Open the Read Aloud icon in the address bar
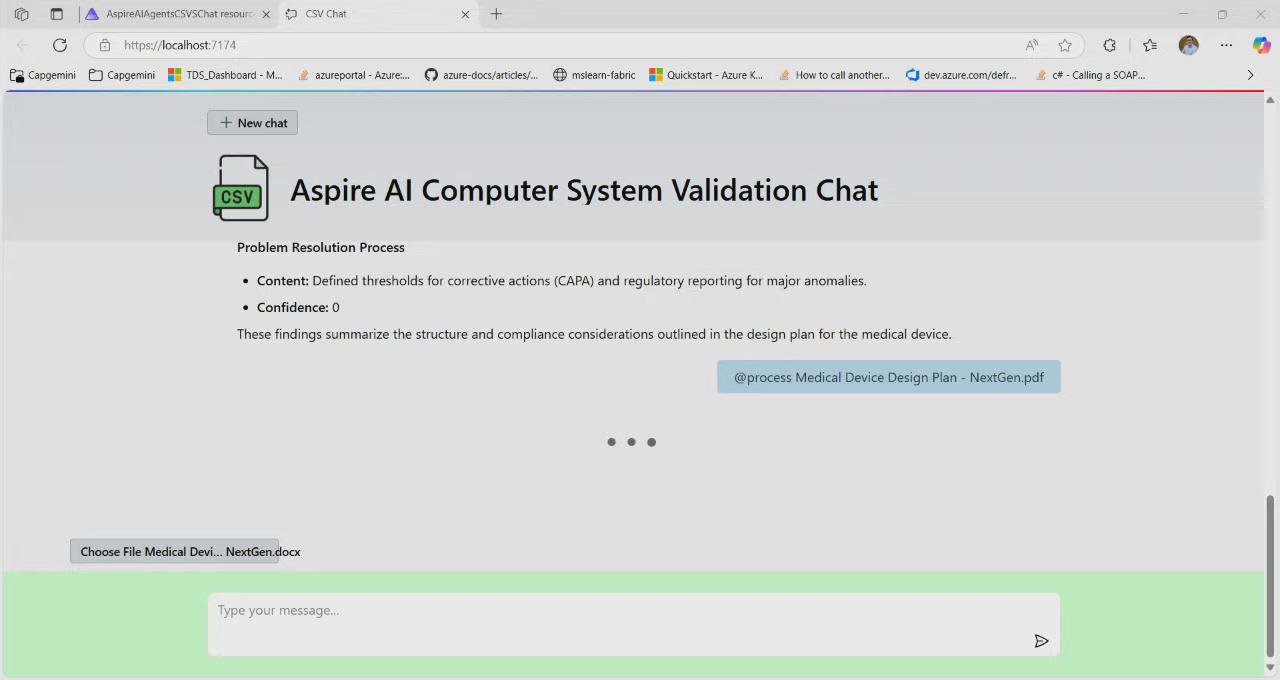This screenshot has width=1280, height=680. click(1032, 45)
